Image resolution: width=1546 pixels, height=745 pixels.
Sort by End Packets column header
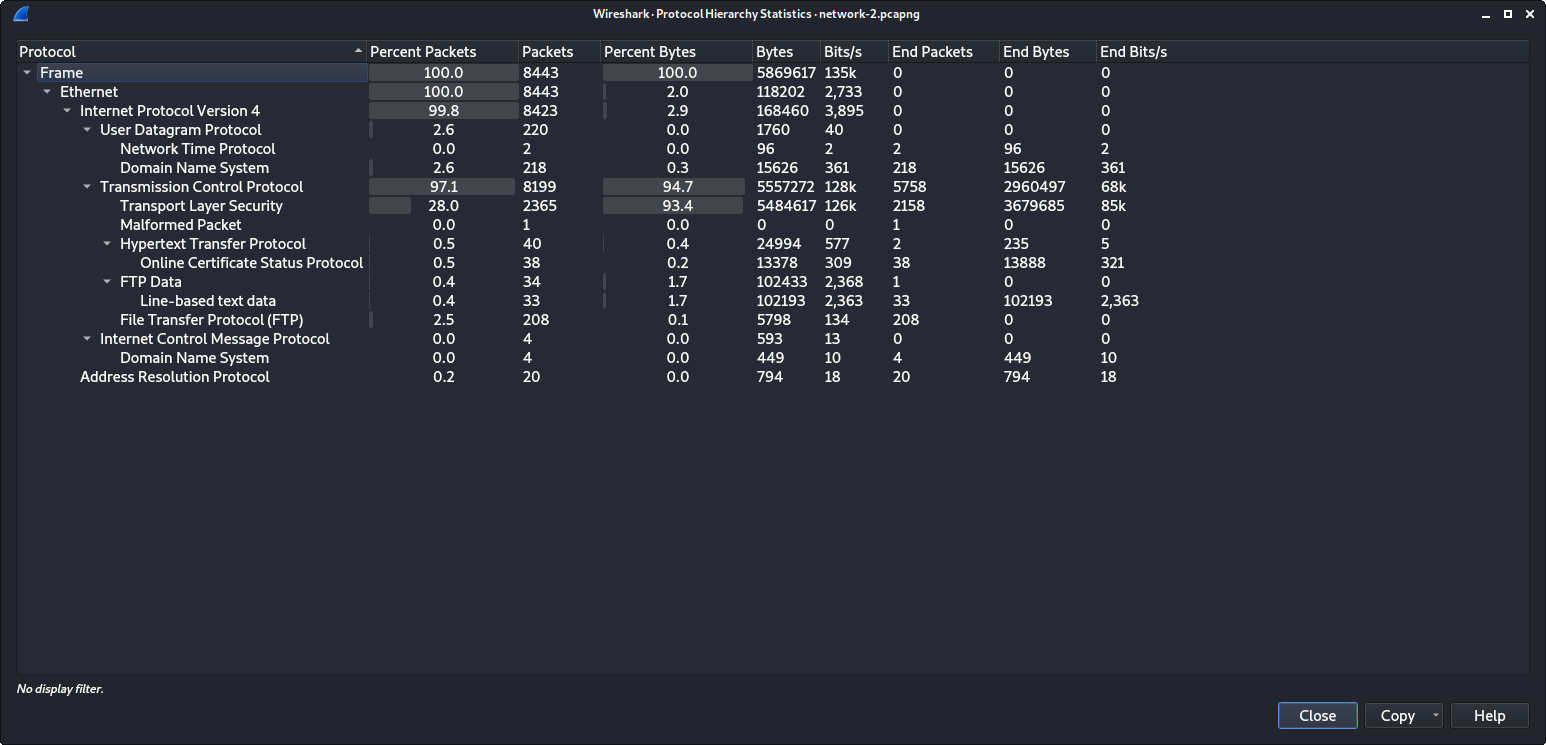945,52
